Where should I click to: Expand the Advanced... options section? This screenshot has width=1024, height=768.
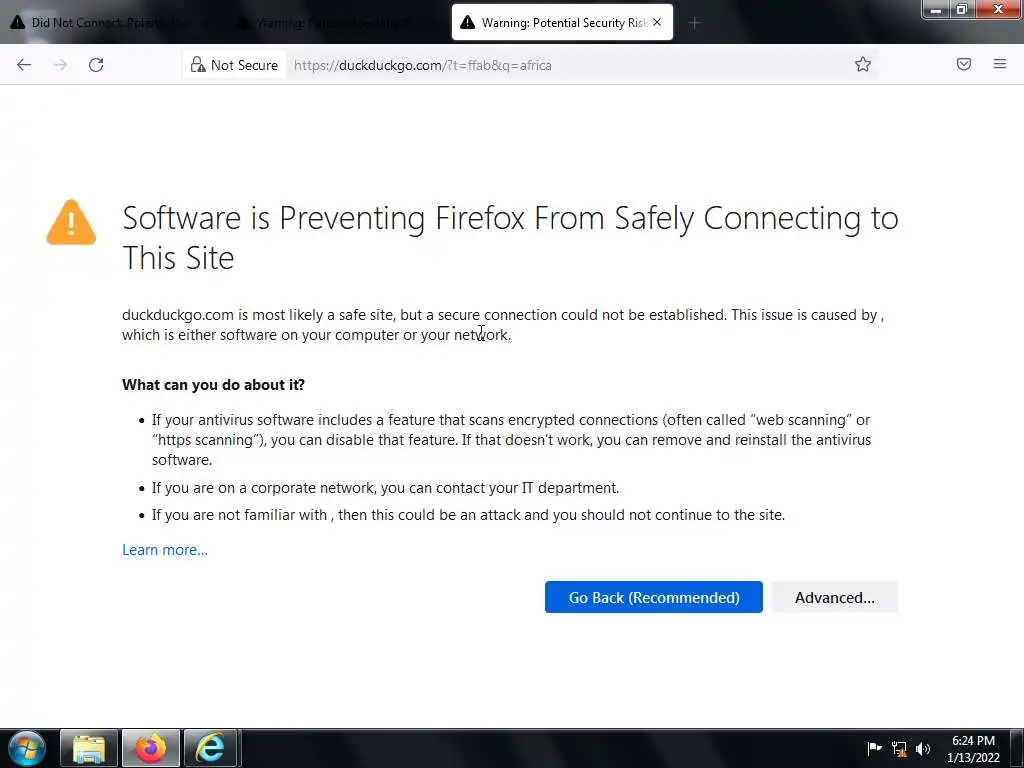click(x=834, y=597)
